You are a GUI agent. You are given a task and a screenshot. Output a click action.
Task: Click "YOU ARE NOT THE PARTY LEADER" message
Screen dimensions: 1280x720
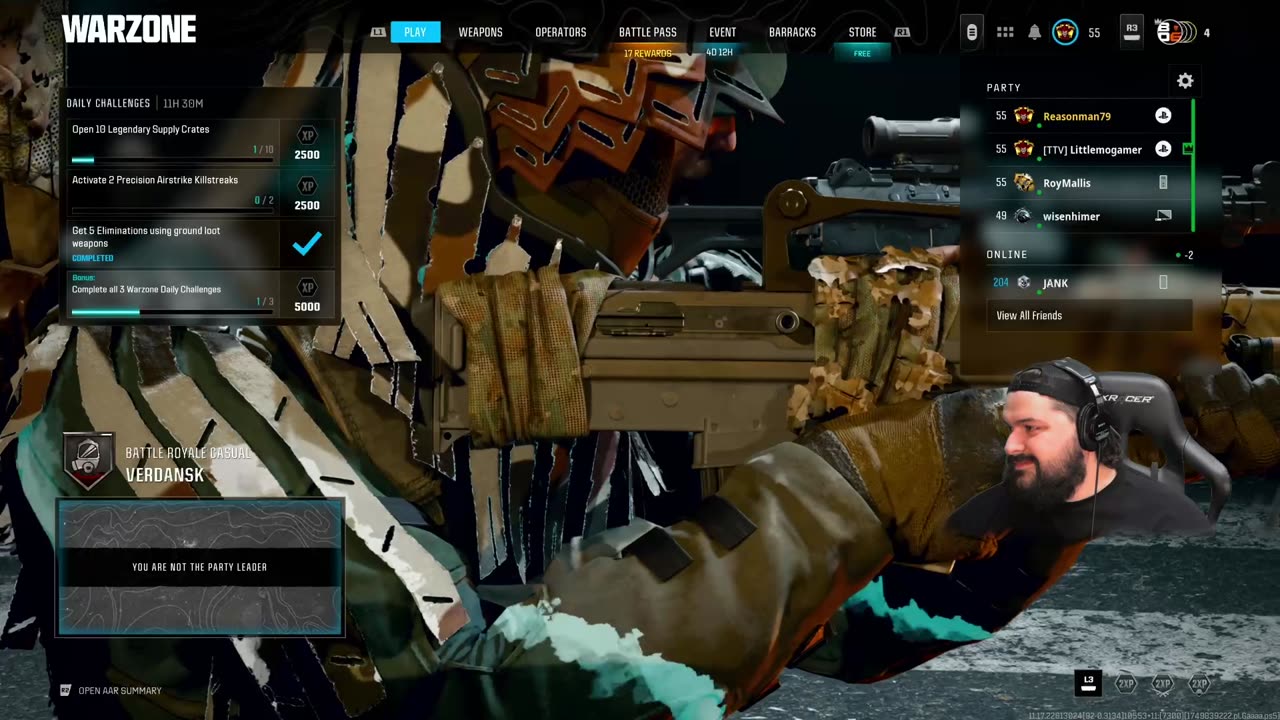[200, 567]
